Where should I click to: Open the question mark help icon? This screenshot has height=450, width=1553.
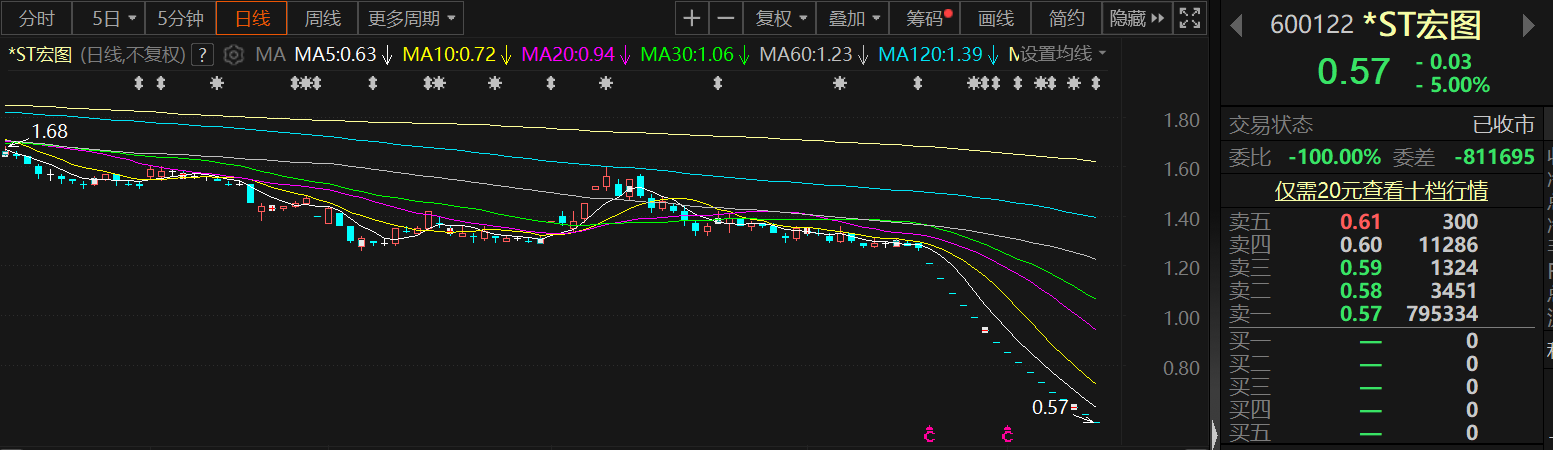pyautogui.click(x=203, y=54)
